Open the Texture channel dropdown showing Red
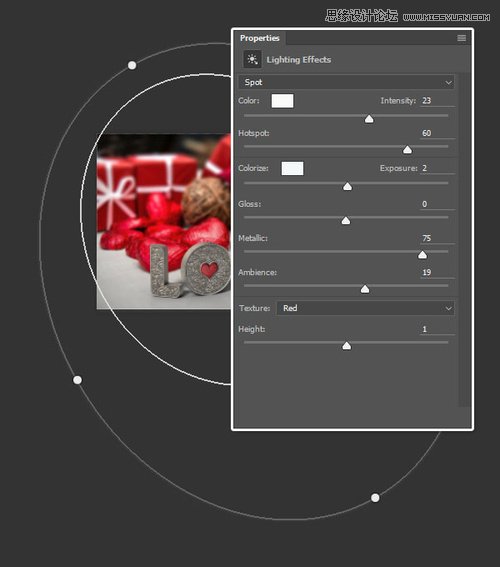This screenshot has width=500, height=567. tap(366, 308)
